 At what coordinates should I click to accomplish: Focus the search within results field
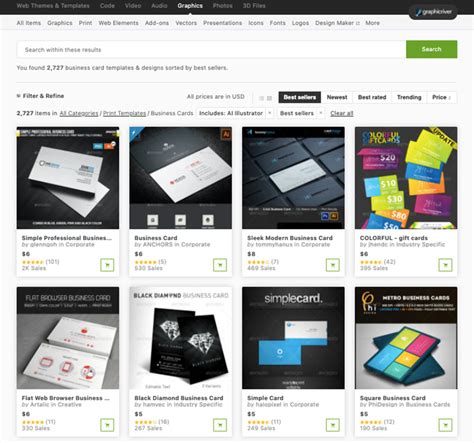pyautogui.click(x=211, y=50)
